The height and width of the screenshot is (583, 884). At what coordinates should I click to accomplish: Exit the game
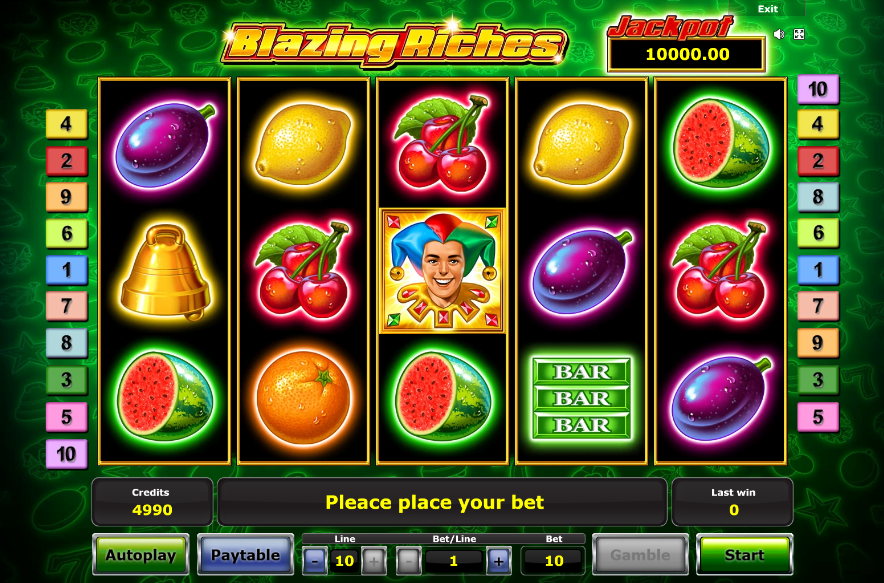coord(767,9)
